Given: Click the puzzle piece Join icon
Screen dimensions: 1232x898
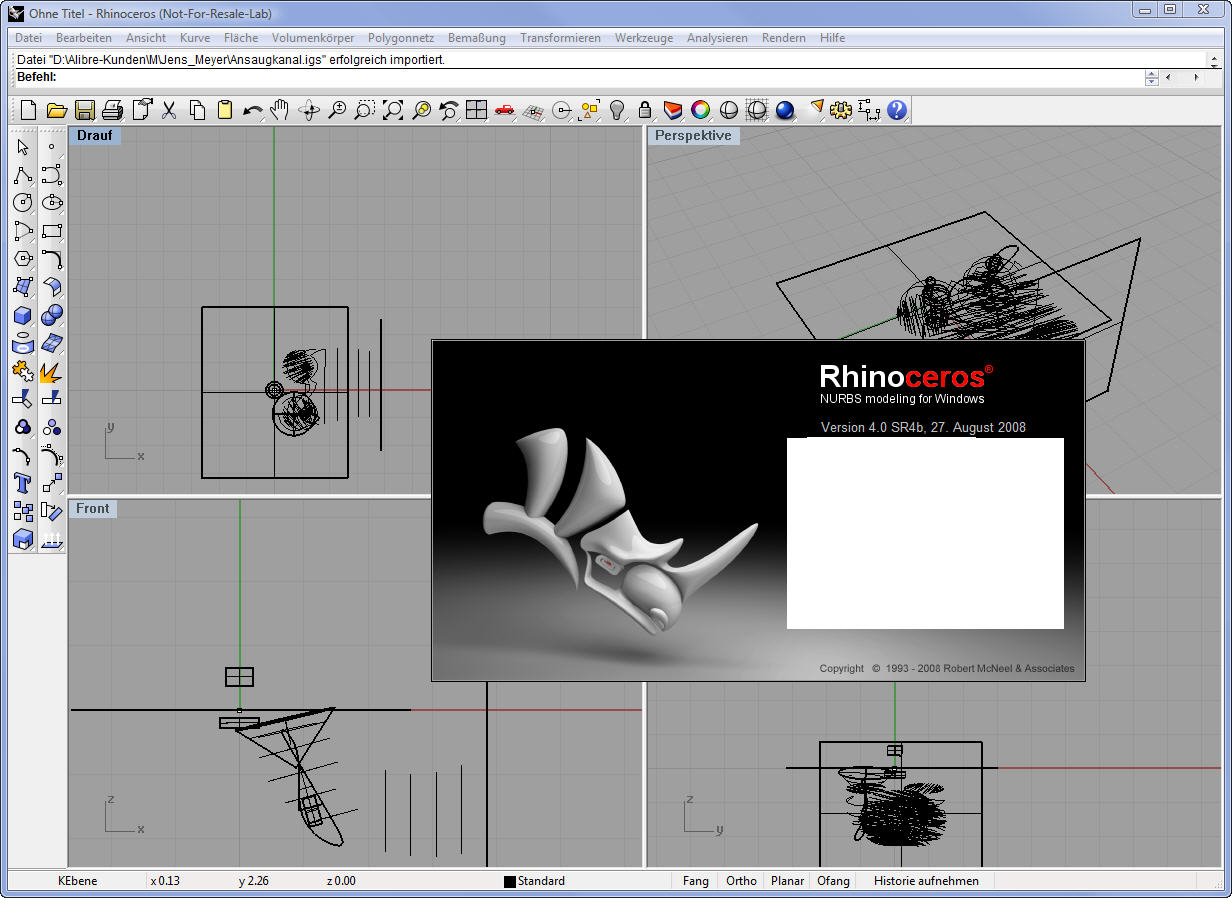Looking at the screenshot, I should pyautogui.click(x=23, y=371).
